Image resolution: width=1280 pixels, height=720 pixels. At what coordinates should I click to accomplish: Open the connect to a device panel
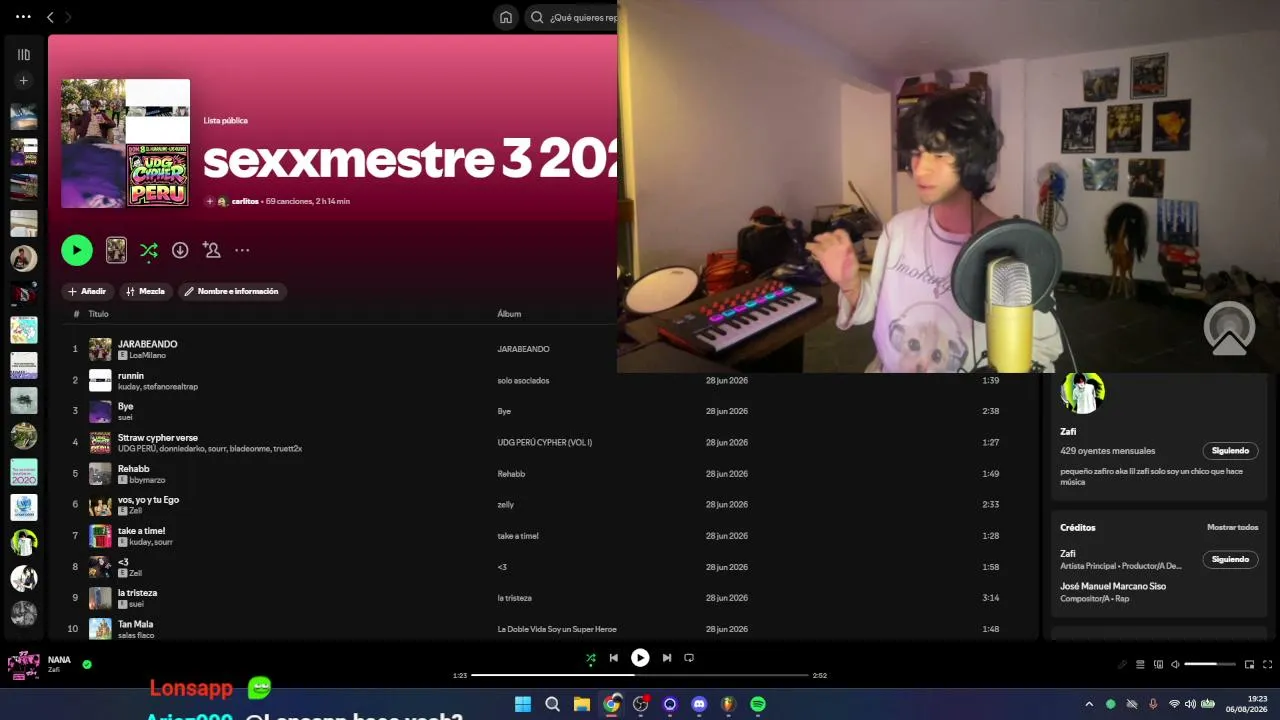click(x=1158, y=664)
